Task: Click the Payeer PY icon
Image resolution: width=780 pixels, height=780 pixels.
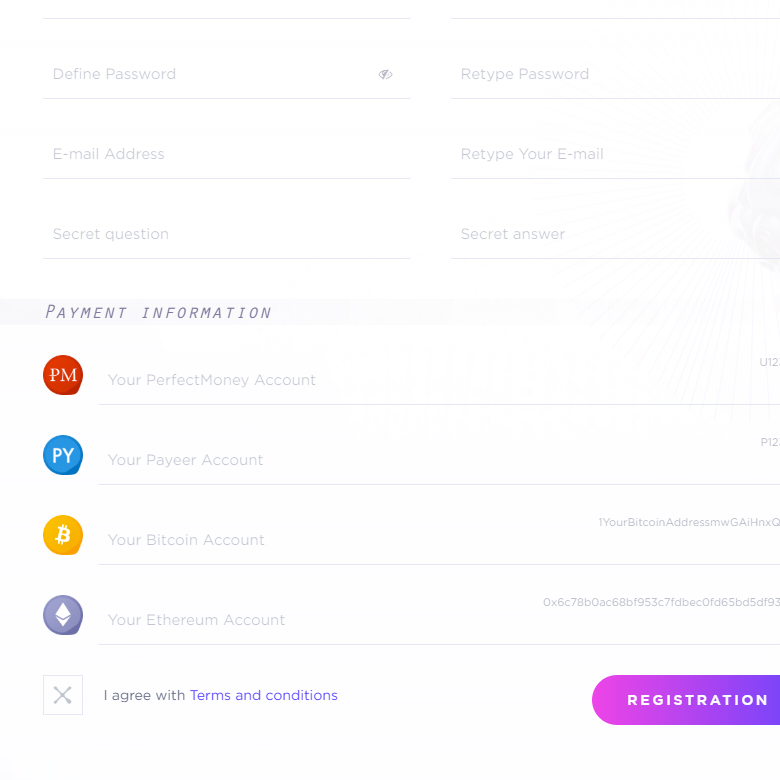Action: point(63,455)
